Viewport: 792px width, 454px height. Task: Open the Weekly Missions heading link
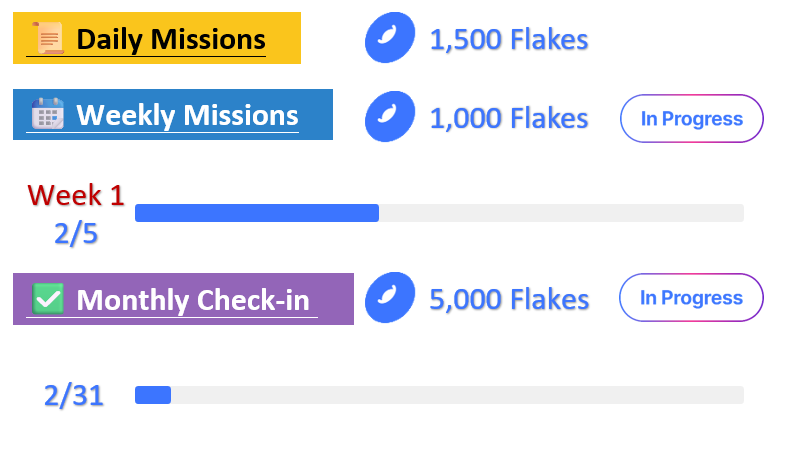coord(187,116)
